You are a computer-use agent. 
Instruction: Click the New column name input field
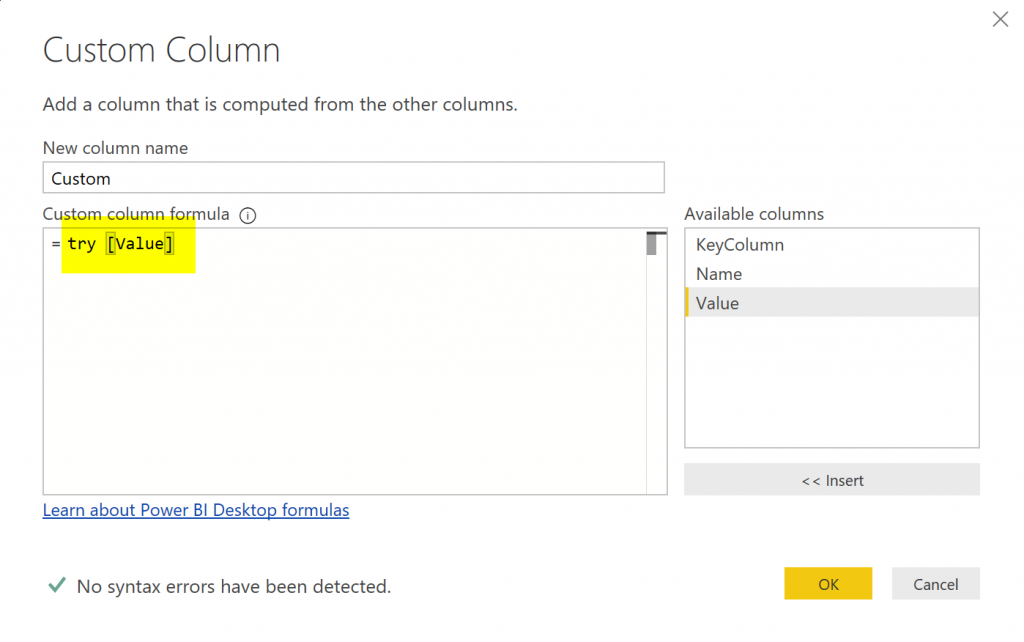(x=353, y=178)
